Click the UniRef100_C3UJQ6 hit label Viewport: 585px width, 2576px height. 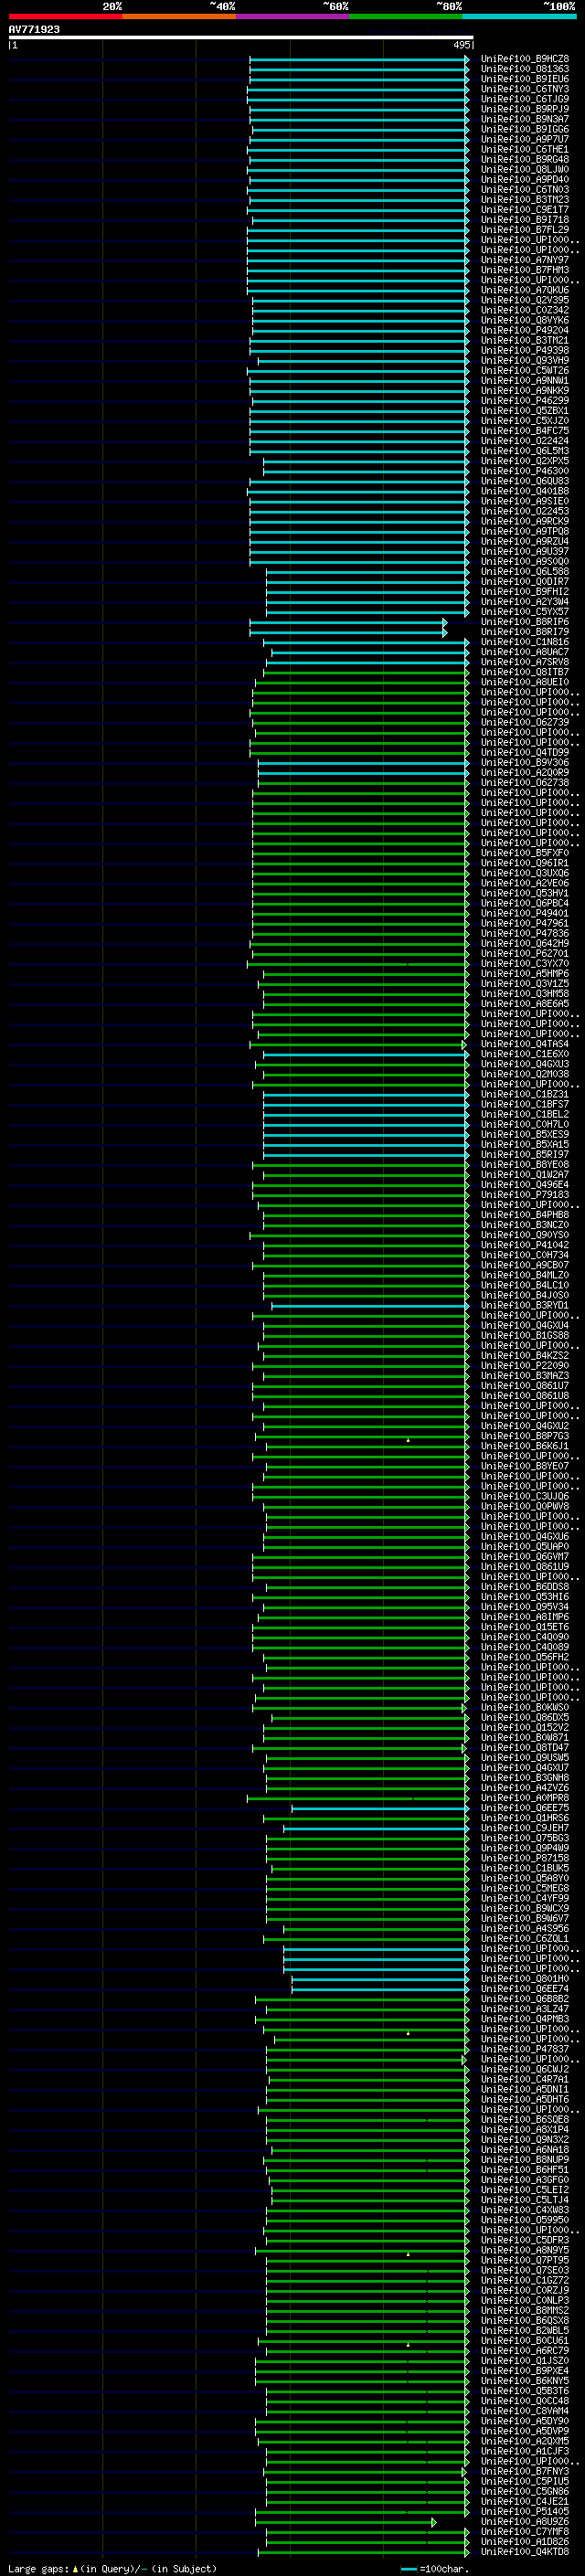(x=525, y=1496)
